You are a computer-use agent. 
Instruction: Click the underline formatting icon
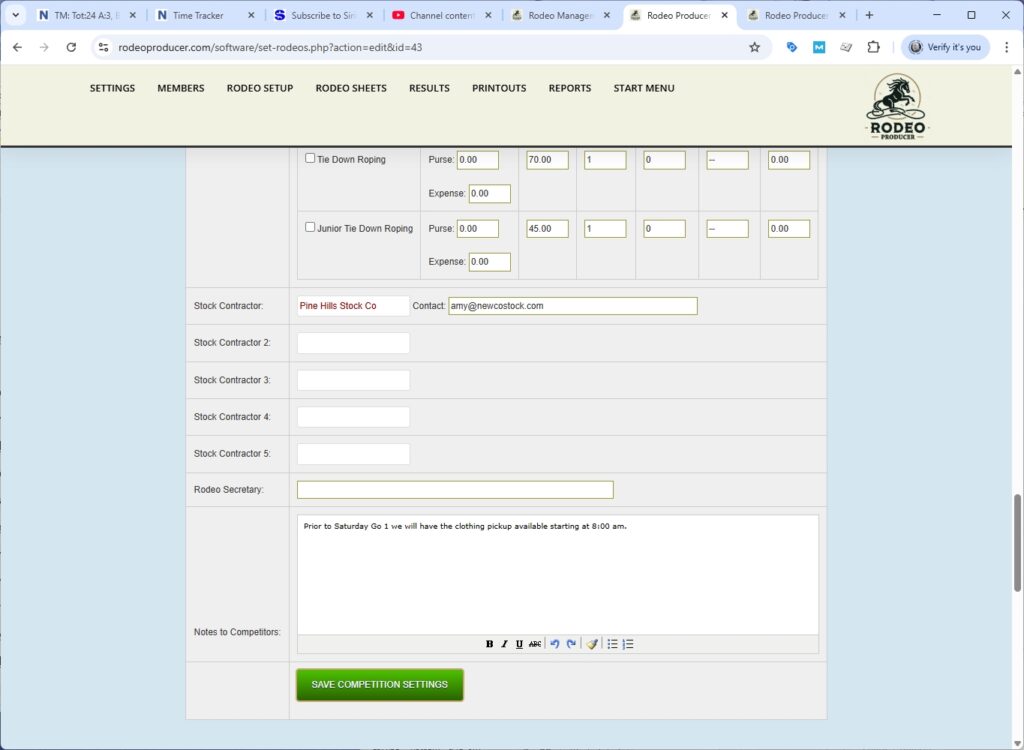pyautogui.click(x=519, y=644)
